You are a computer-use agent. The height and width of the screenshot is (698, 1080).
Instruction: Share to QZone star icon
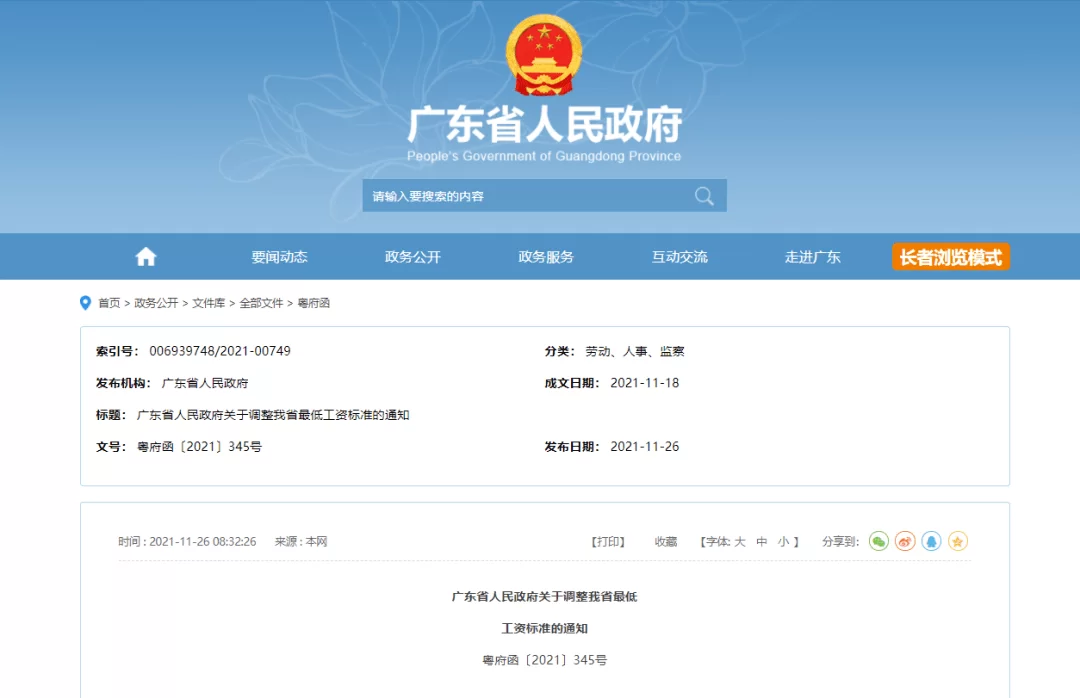[x=958, y=541]
